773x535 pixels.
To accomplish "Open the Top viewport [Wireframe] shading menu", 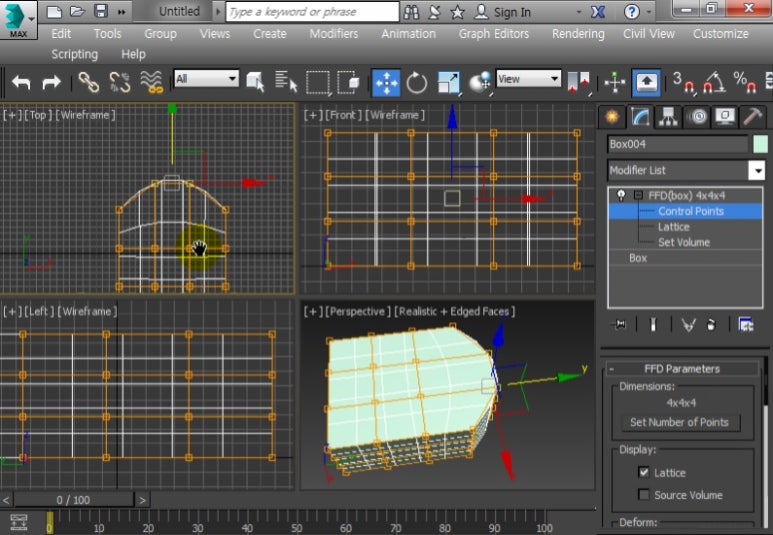I will 86,115.
